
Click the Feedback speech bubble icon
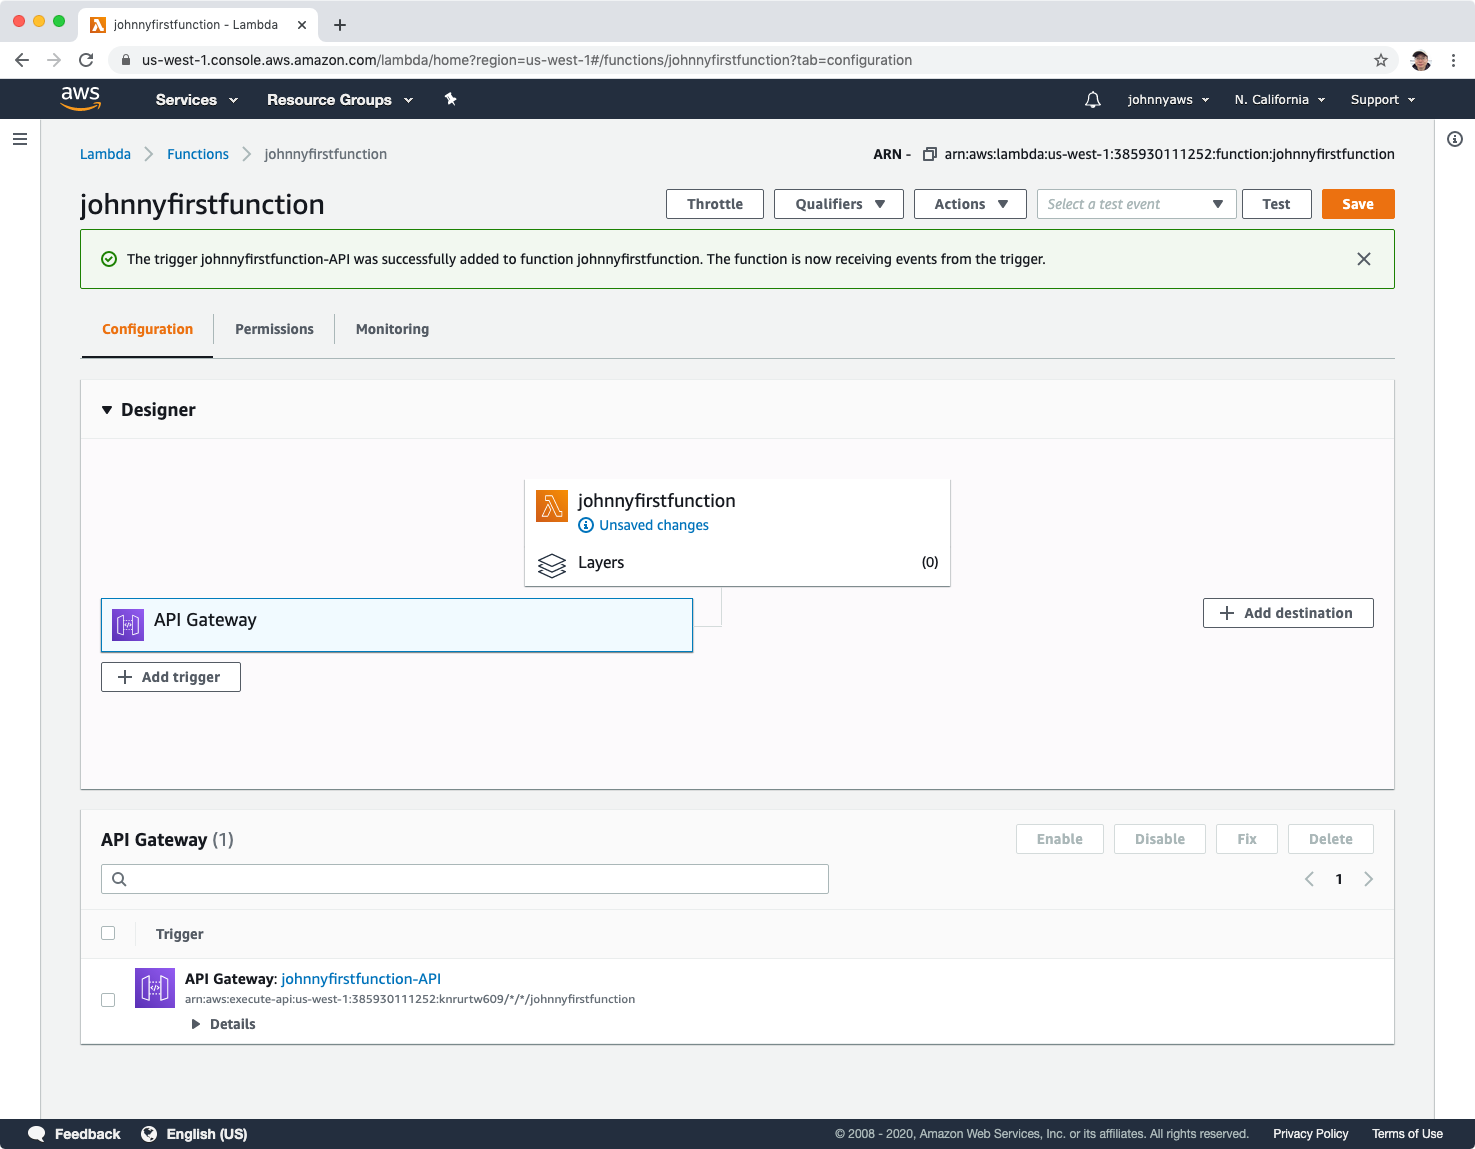pos(37,1133)
